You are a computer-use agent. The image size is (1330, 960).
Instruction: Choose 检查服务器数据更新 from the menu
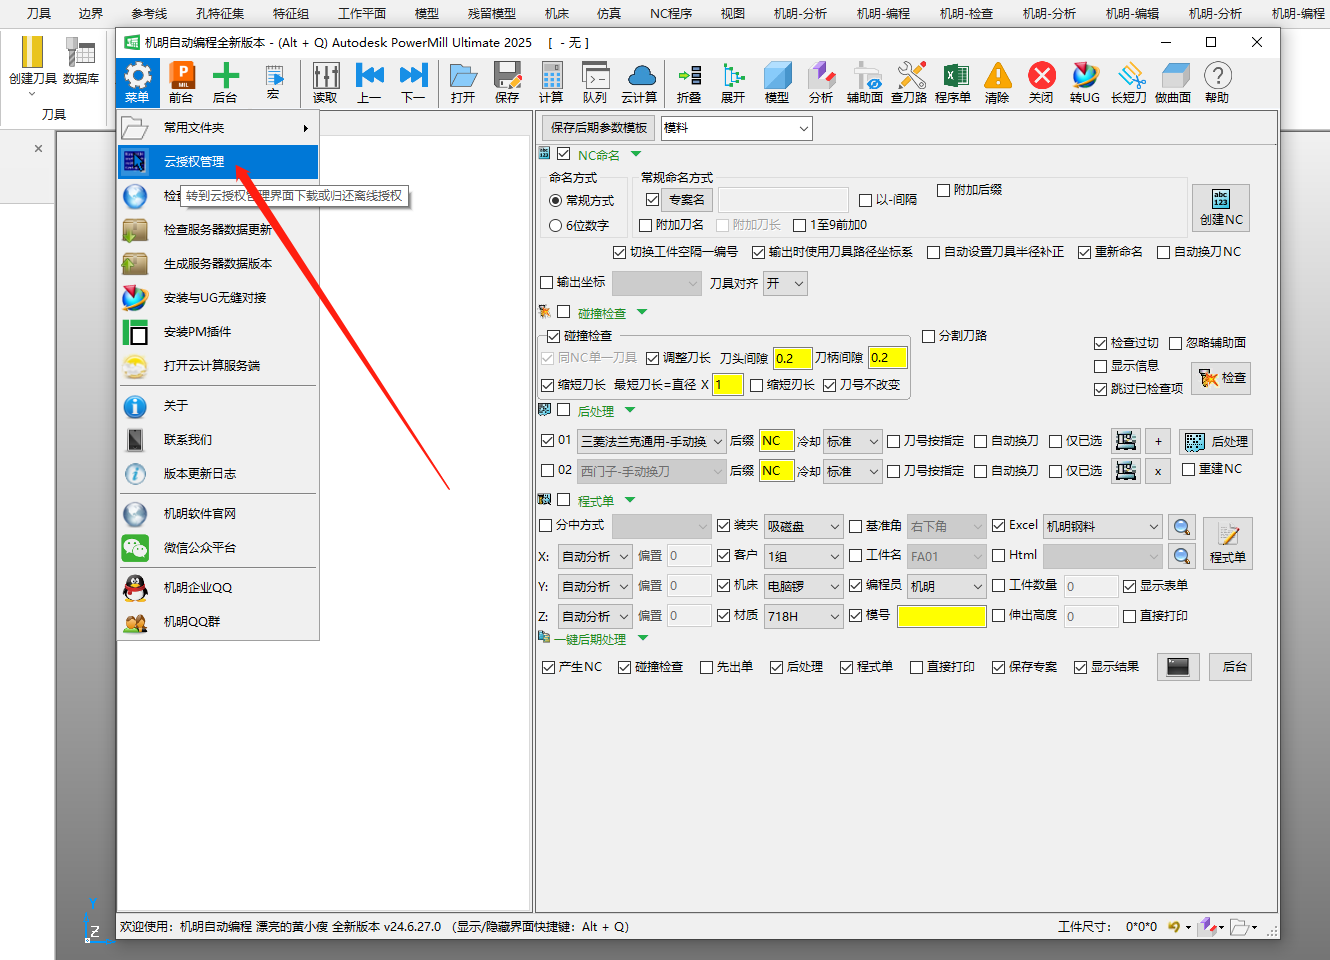tap(218, 230)
